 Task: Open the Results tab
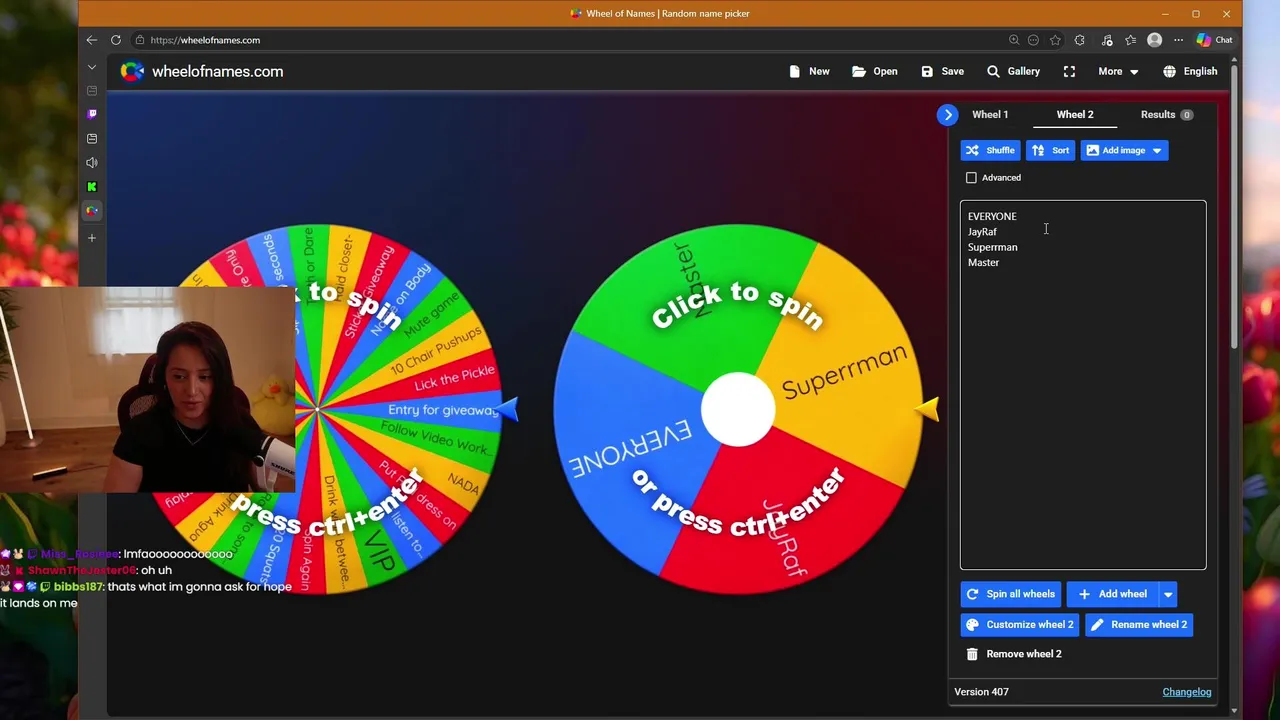coord(1166,115)
